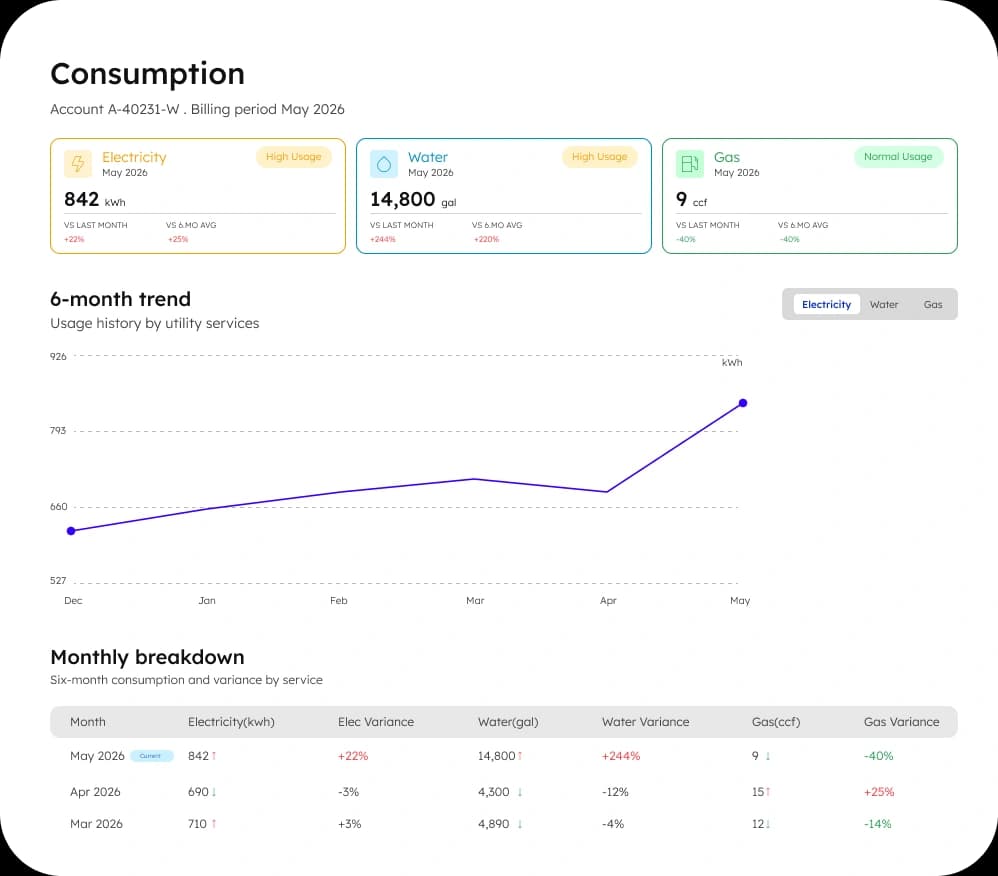The image size is (998, 876).
Task: Click the +25% Gas Variance cell
Action: [x=879, y=792]
